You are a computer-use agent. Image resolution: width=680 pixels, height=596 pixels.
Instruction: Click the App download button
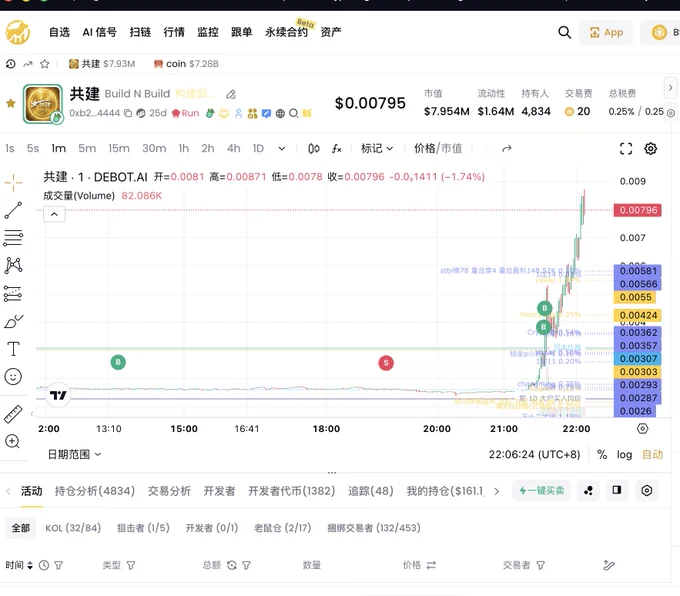tap(606, 33)
